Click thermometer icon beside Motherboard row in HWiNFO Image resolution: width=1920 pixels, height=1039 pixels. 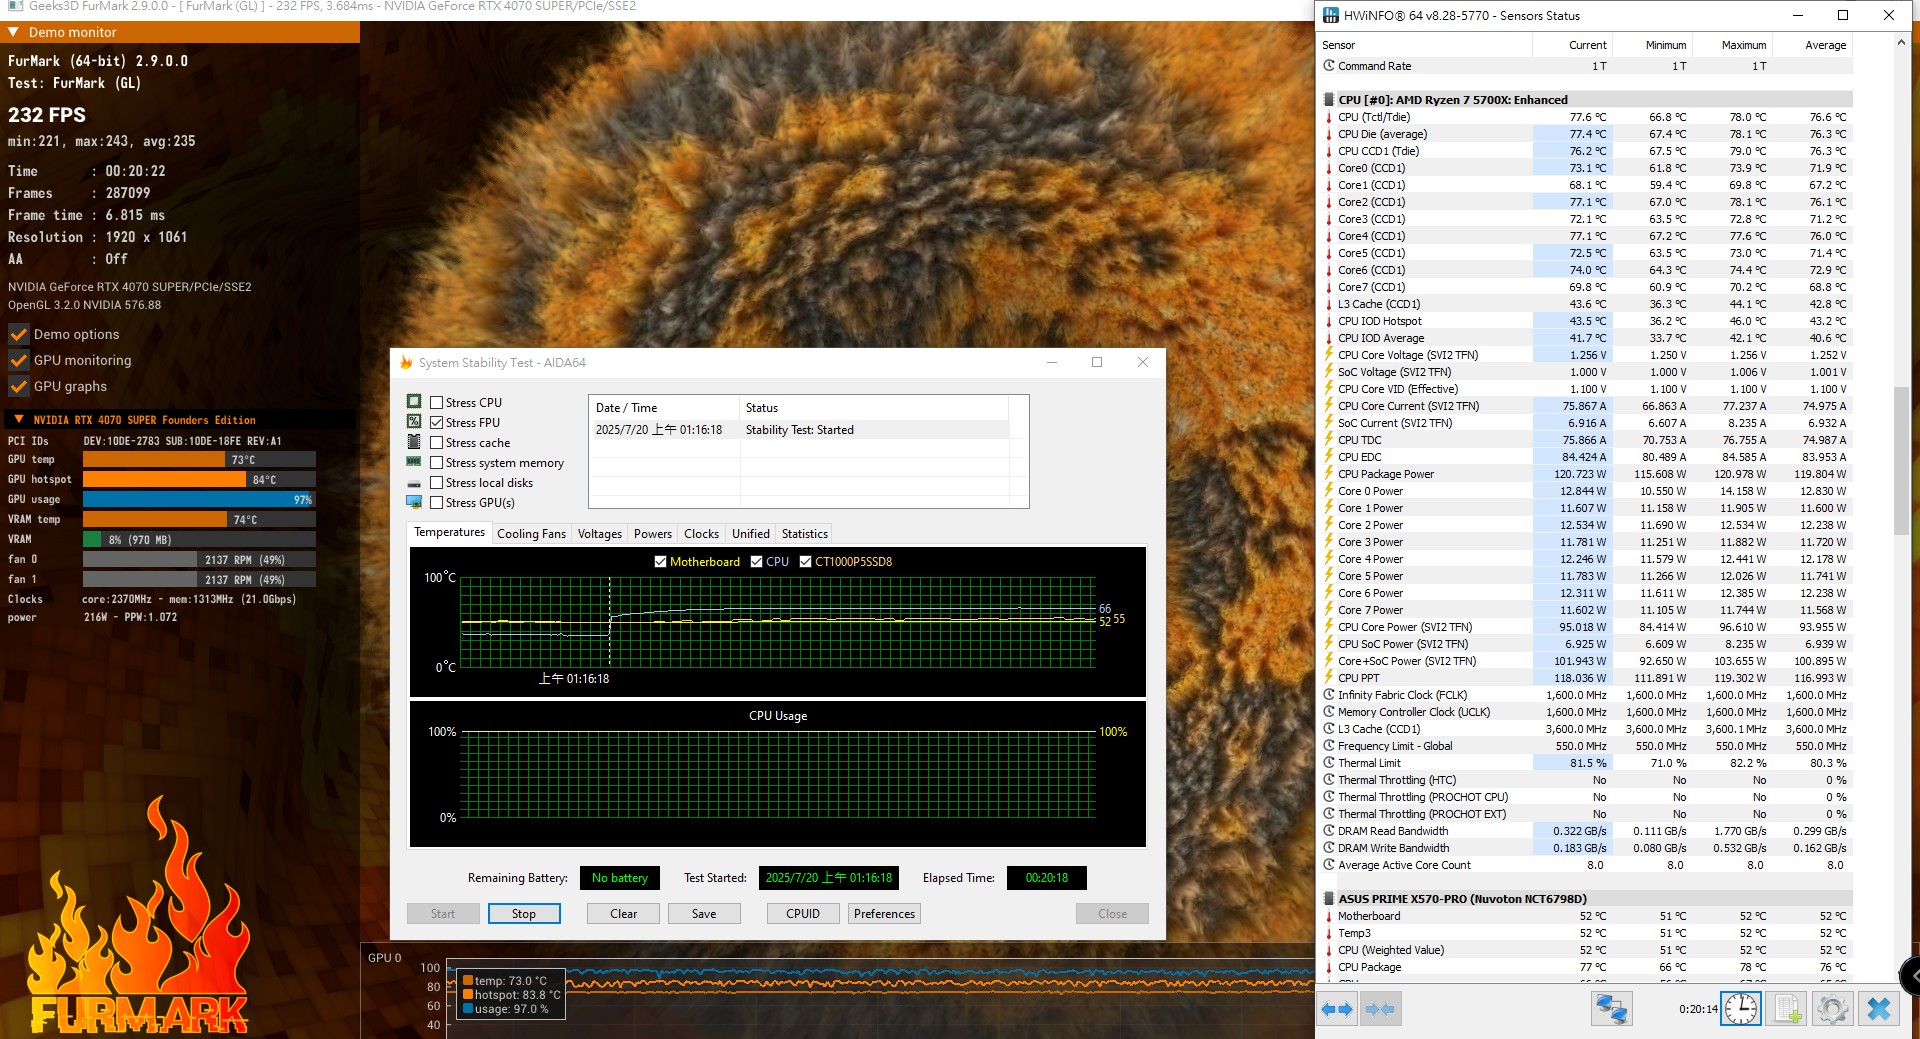(x=1329, y=916)
